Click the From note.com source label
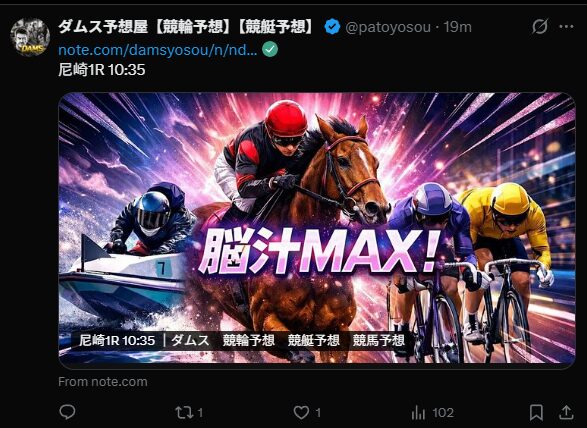Screen dimensions: 587x428 [103, 382]
